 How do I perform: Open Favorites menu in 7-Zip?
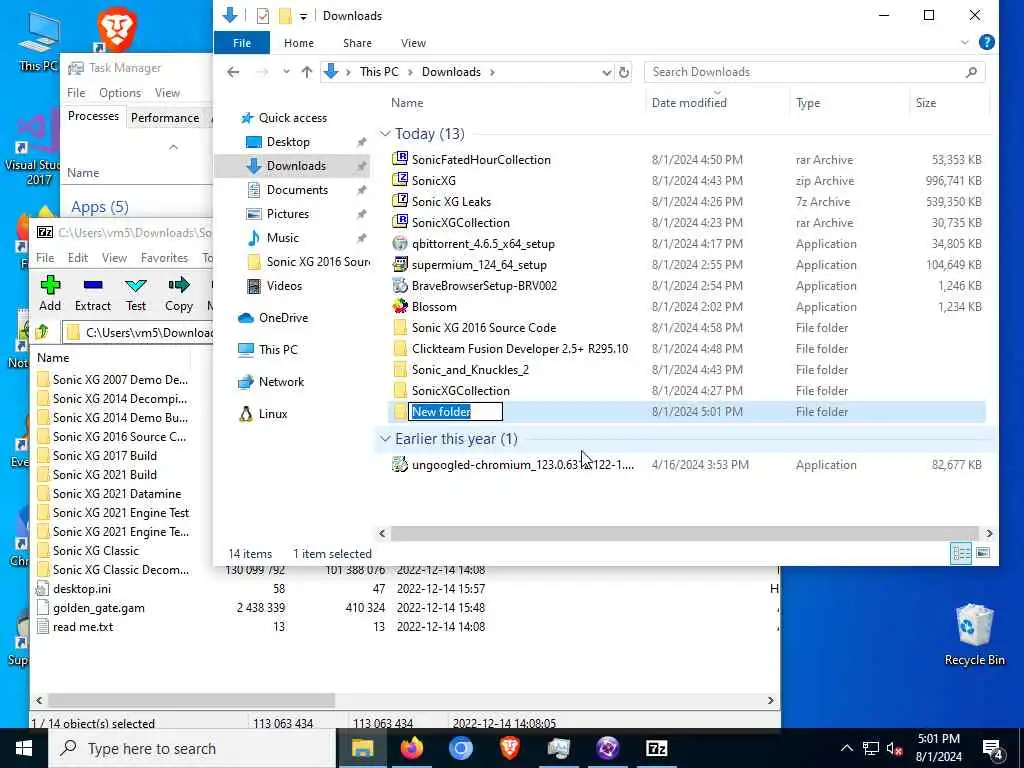click(x=165, y=258)
